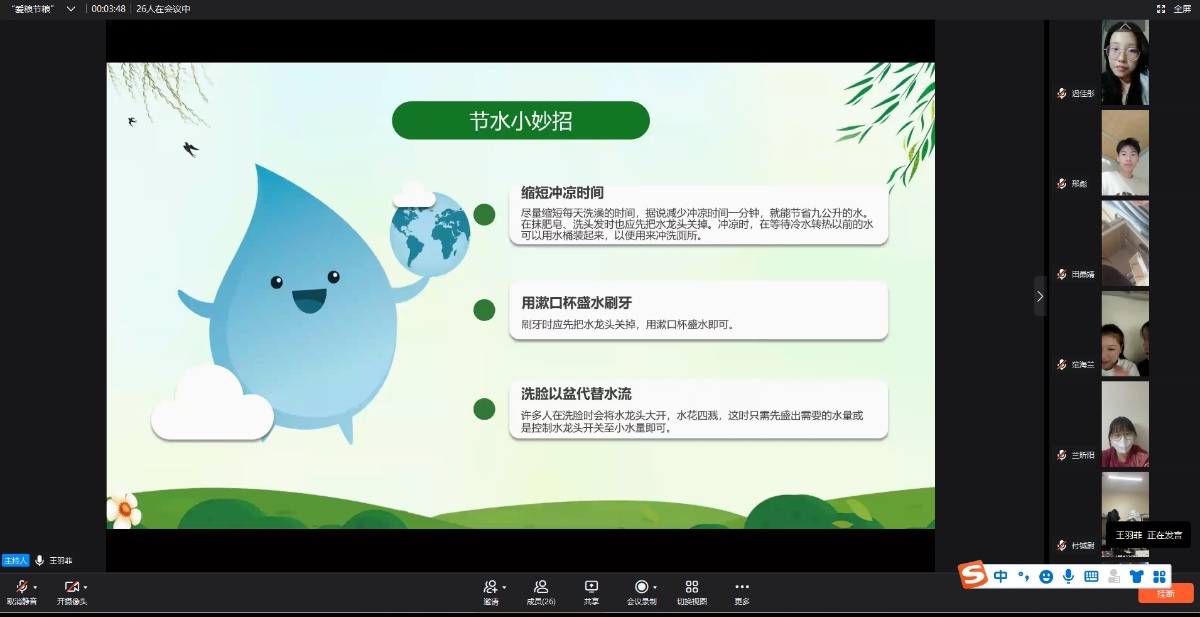
Task: Open the emoji panel in the Sogou bar
Action: click(1046, 576)
